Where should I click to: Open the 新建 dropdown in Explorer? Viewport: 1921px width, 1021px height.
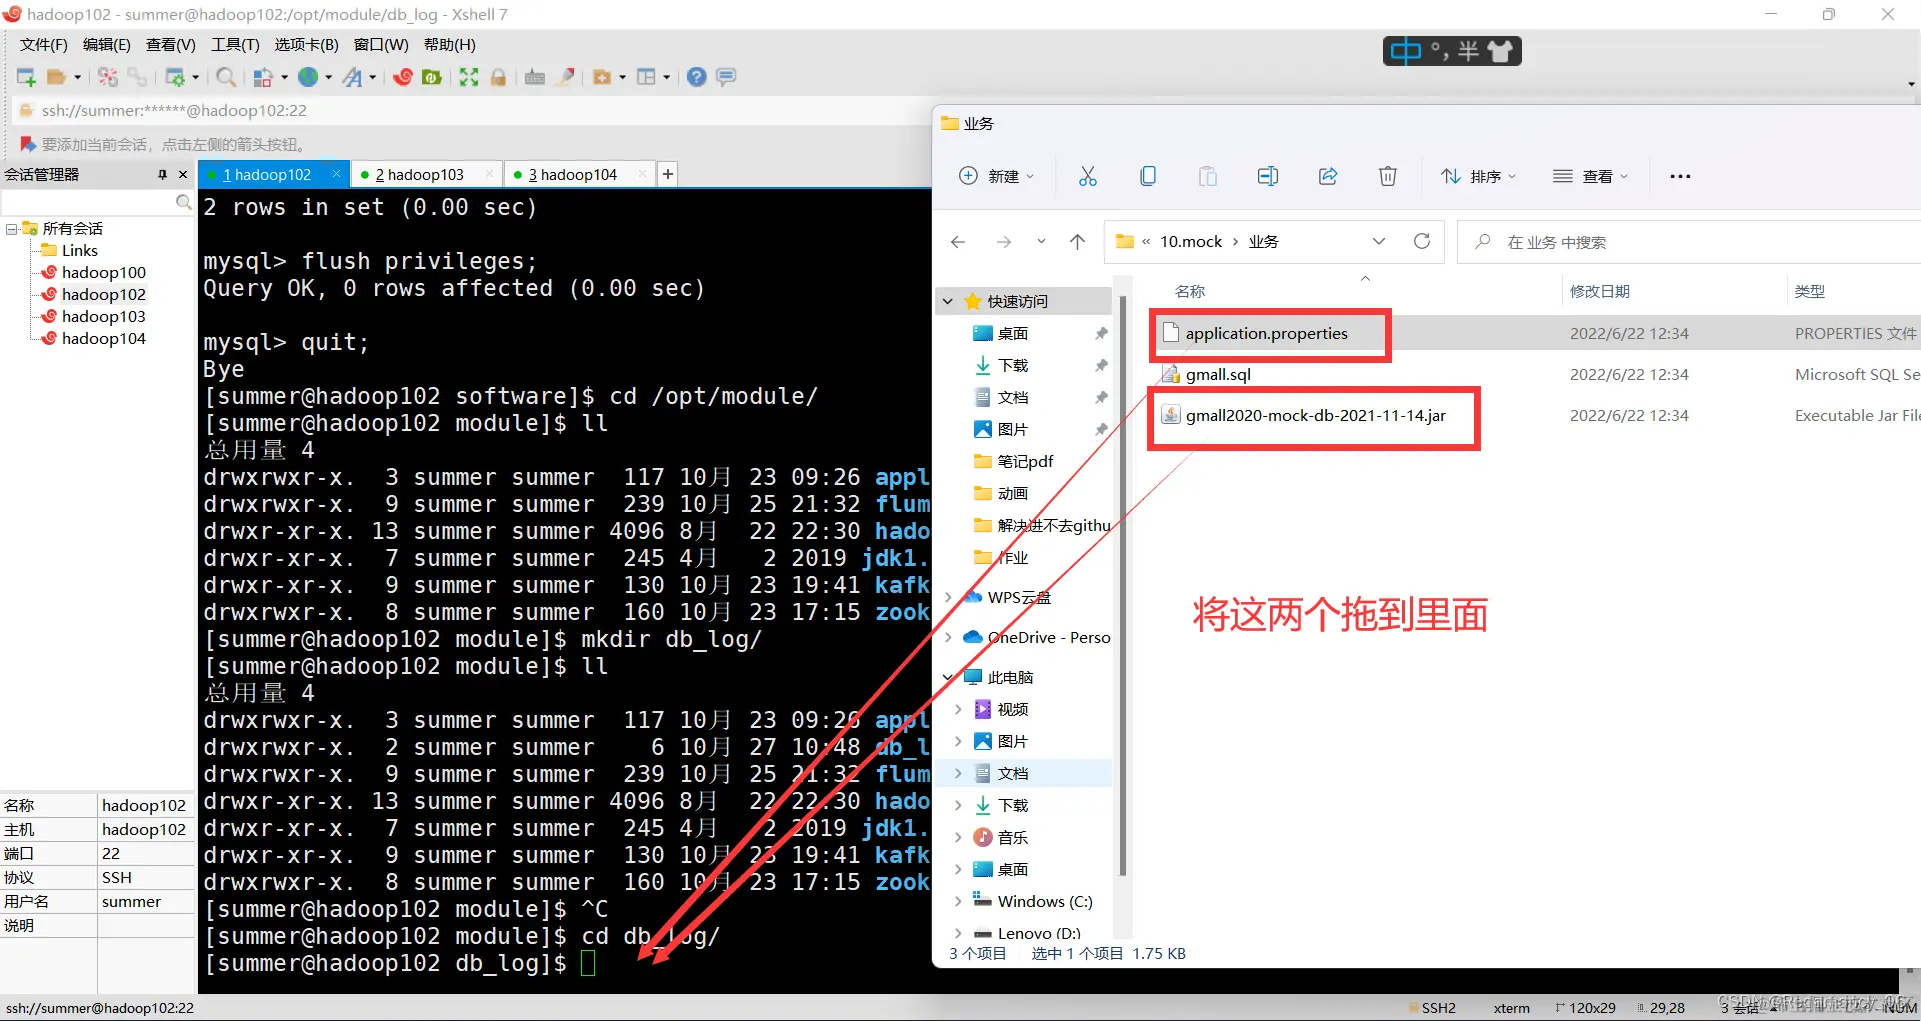[996, 176]
